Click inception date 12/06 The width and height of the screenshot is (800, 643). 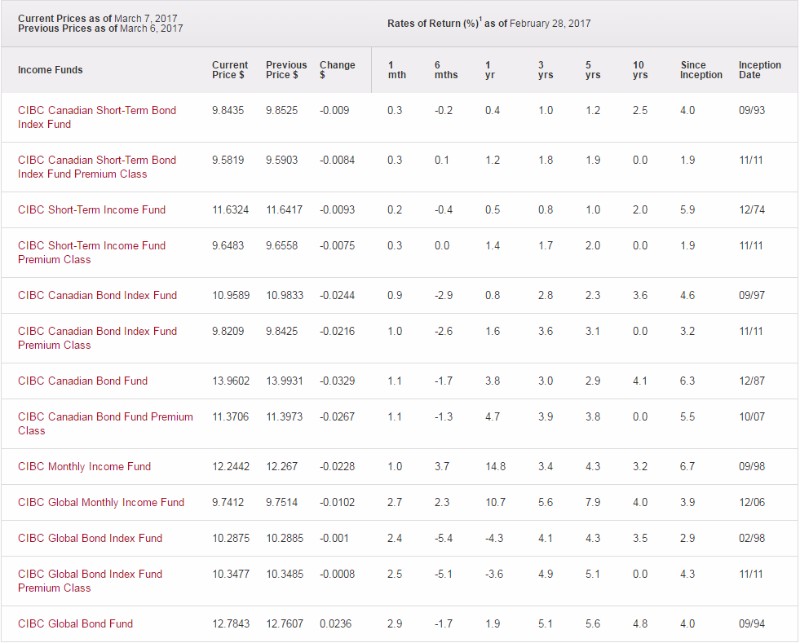[752, 503]
